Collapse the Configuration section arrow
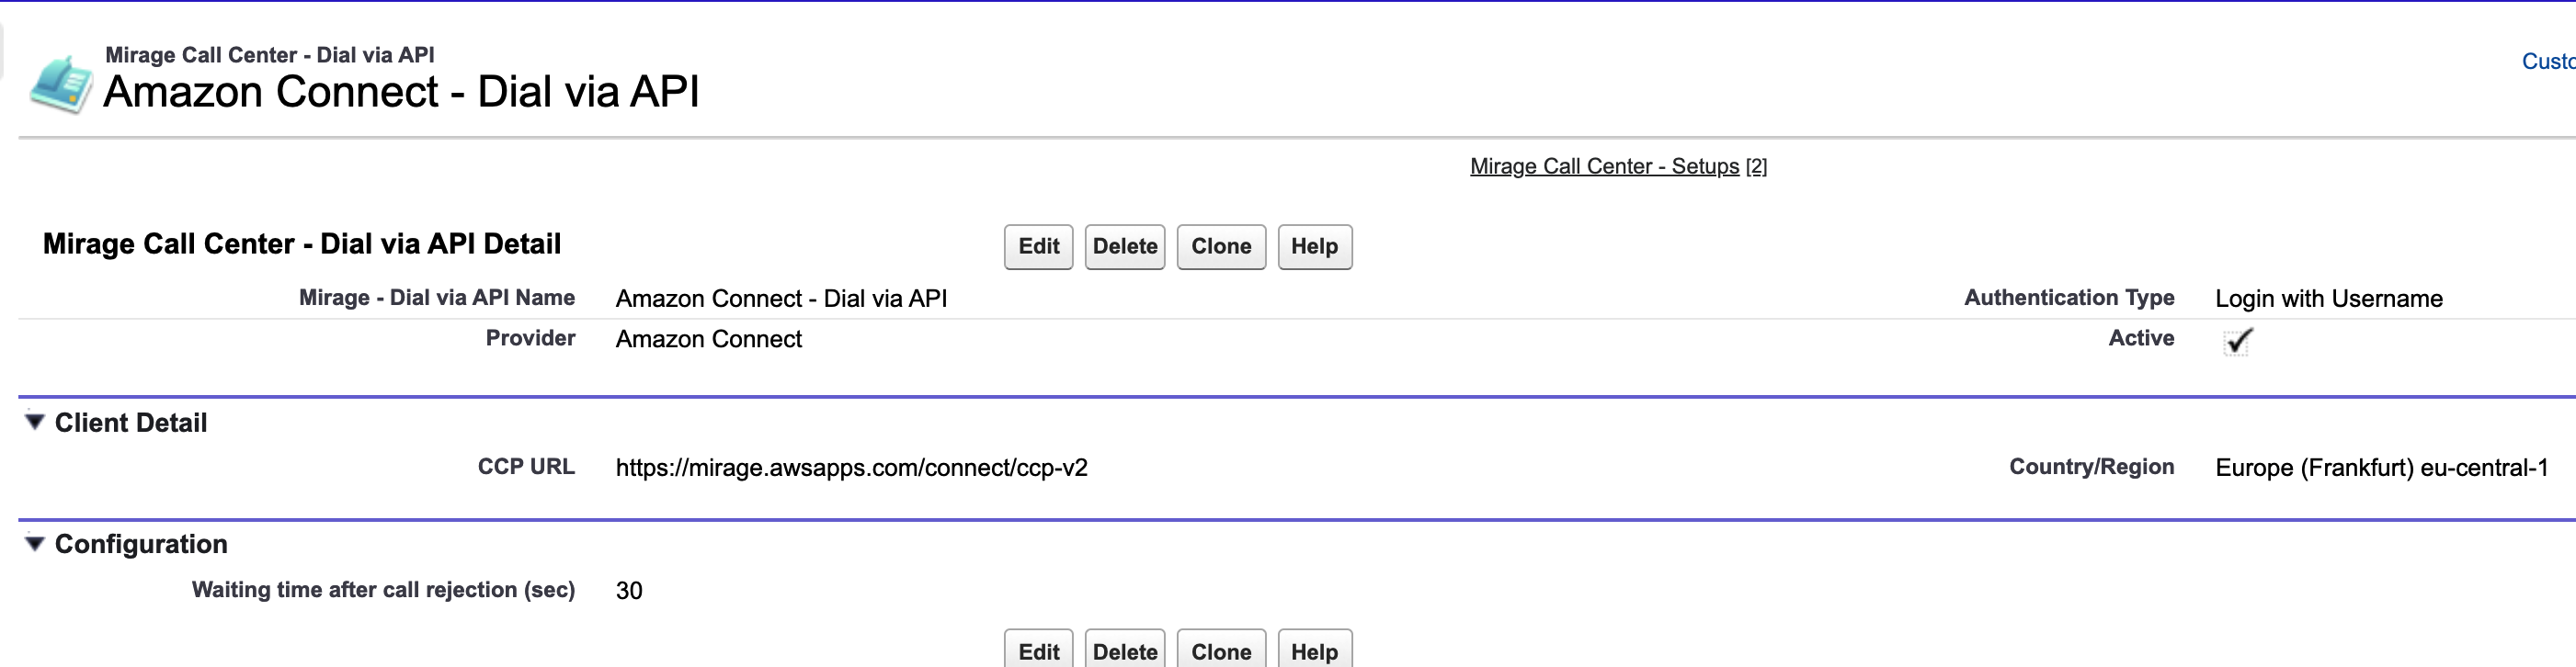 click(35, 544)
